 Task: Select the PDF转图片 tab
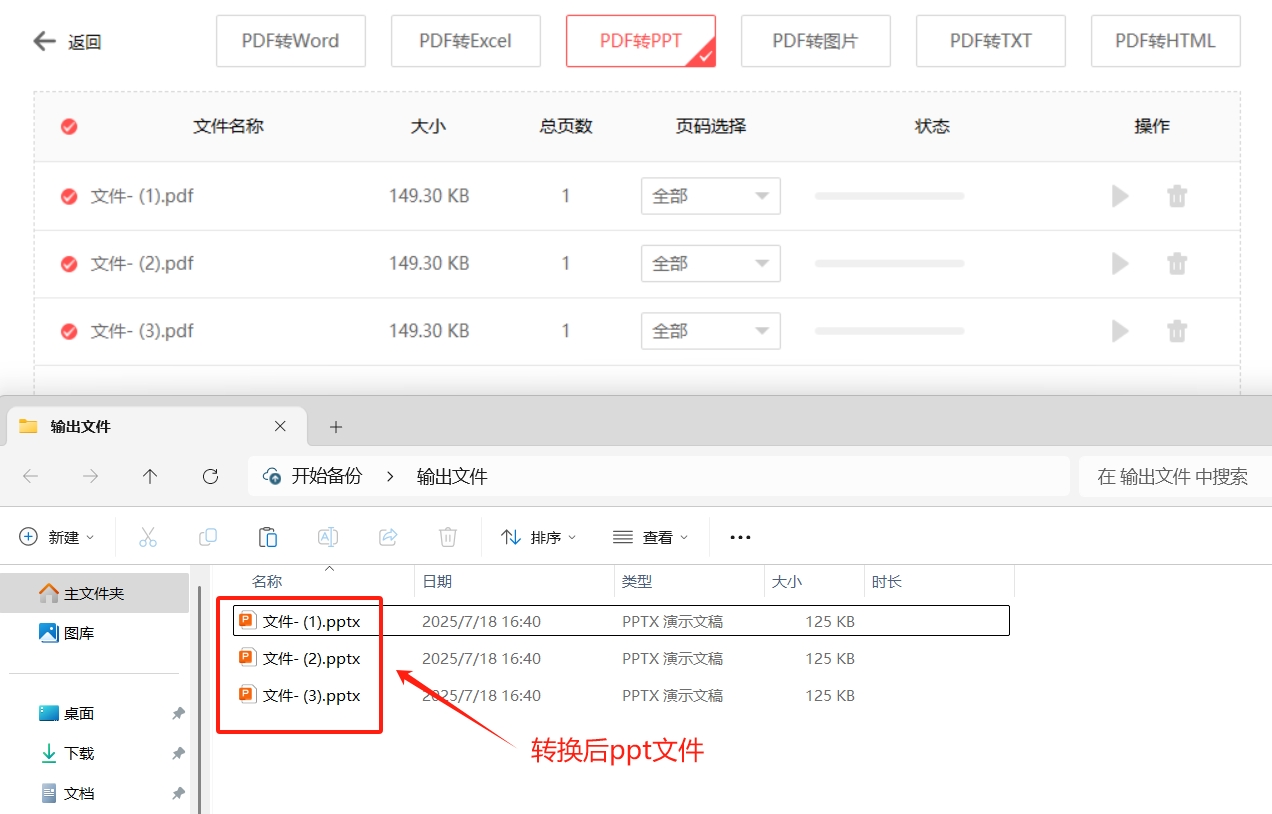point(815,40)
